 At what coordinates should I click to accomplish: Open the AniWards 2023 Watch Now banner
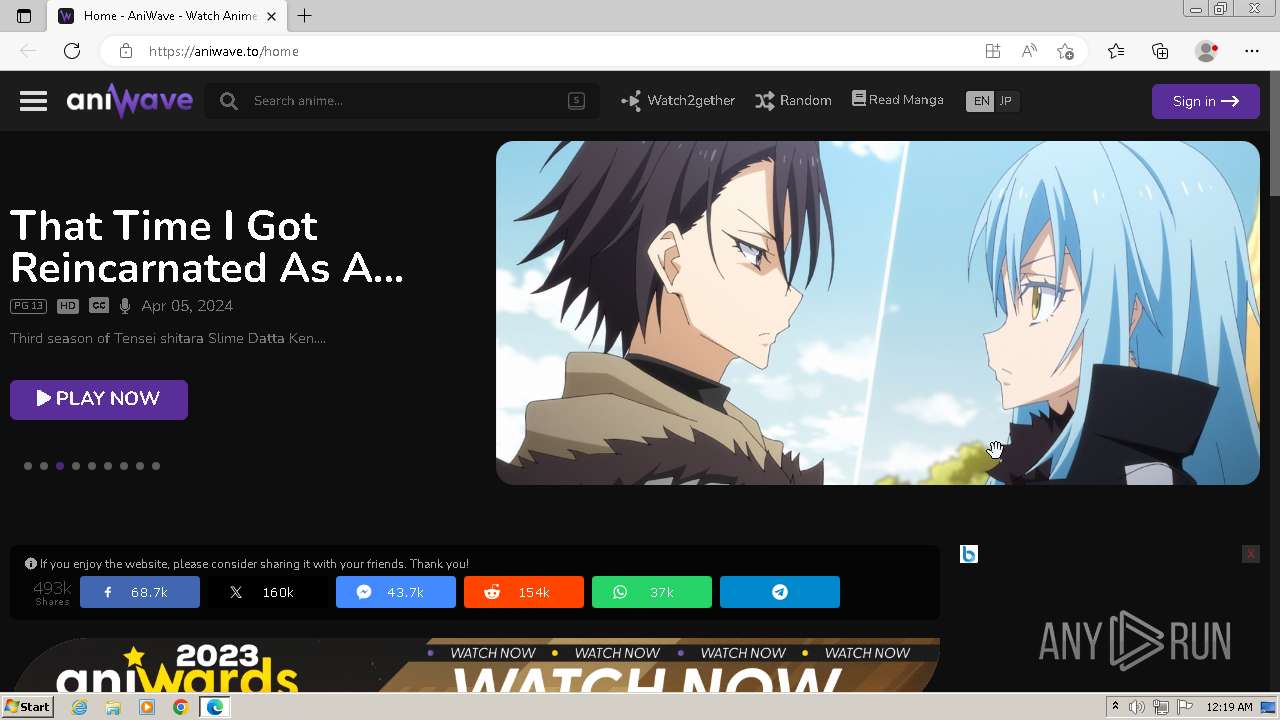475,665
